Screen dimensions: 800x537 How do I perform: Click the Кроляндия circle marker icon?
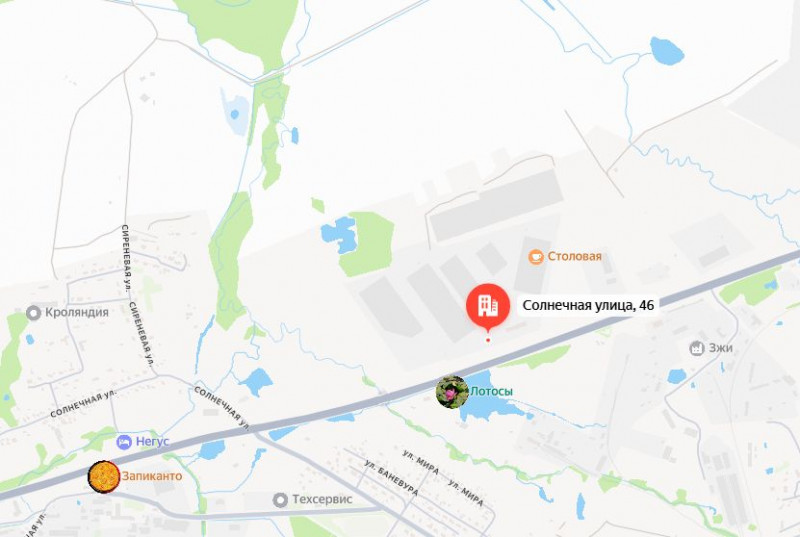[34, 313]
